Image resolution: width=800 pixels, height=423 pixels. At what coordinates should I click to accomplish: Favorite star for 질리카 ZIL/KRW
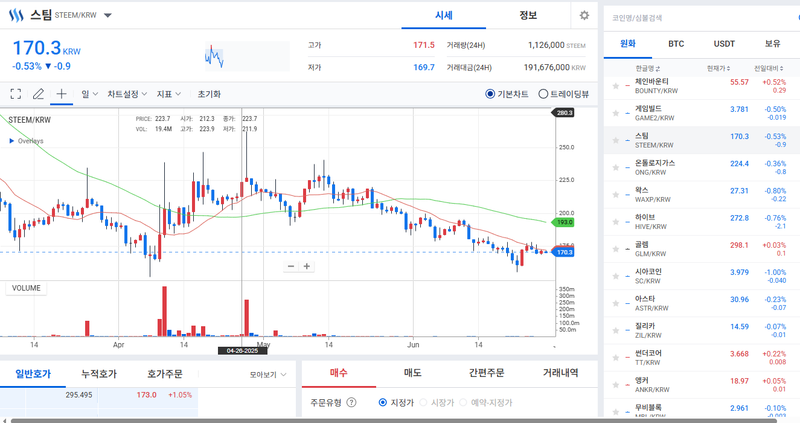[616, 330]
